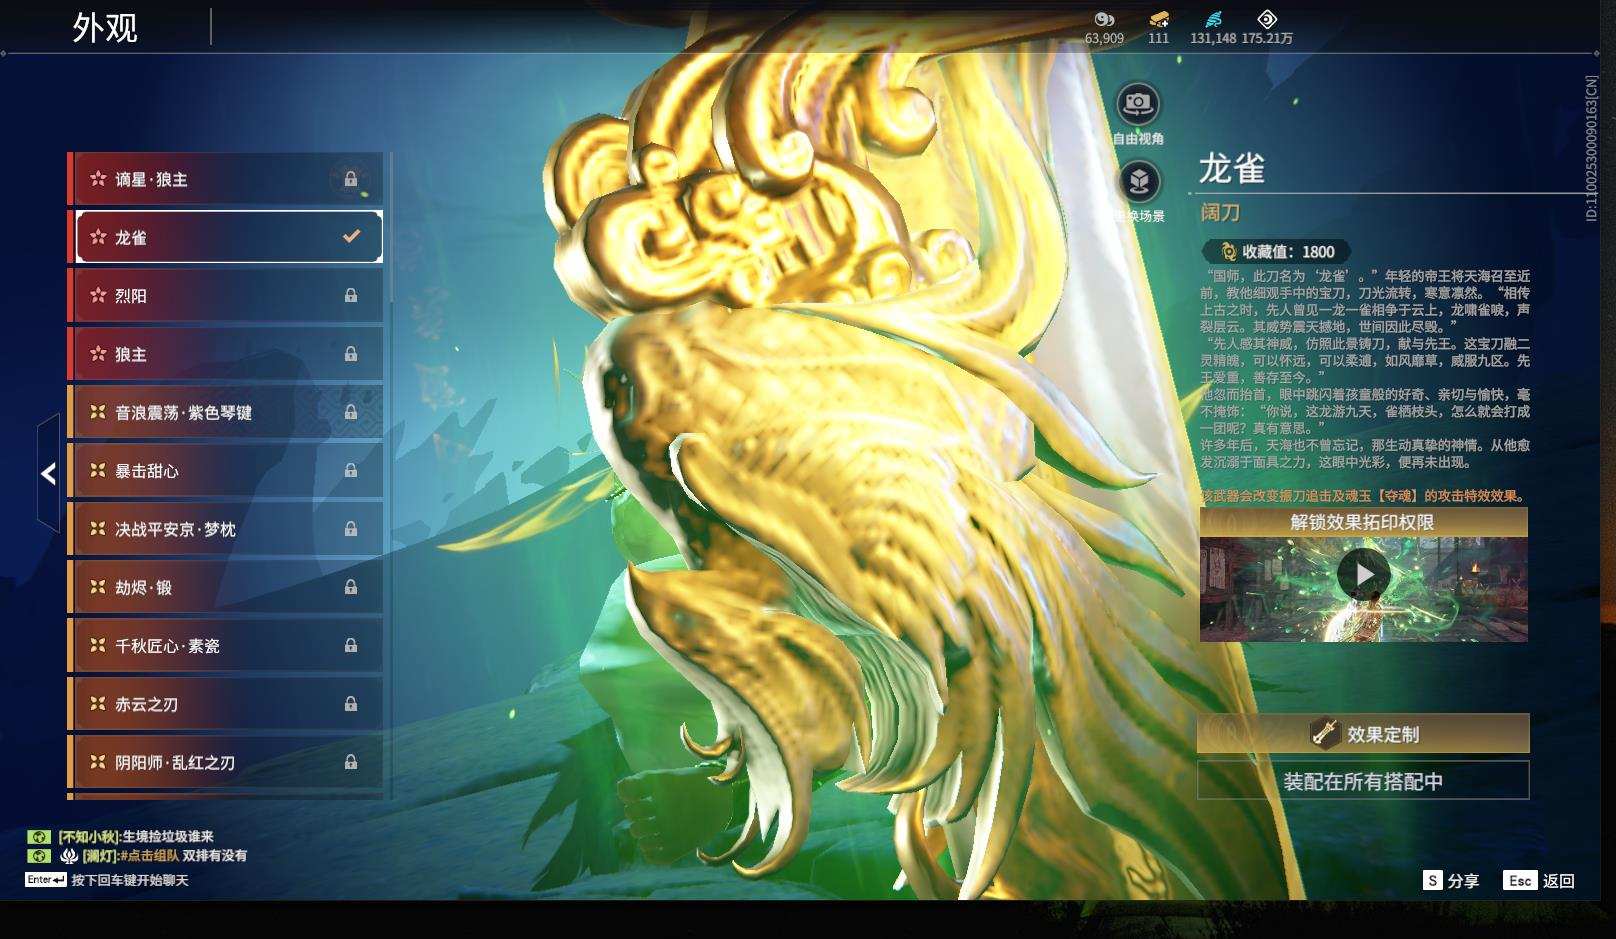Screen dimensions: 1616x939
Task: Click 解锁效果拓印权限 banner
Action: click(x=1363, y=522)
